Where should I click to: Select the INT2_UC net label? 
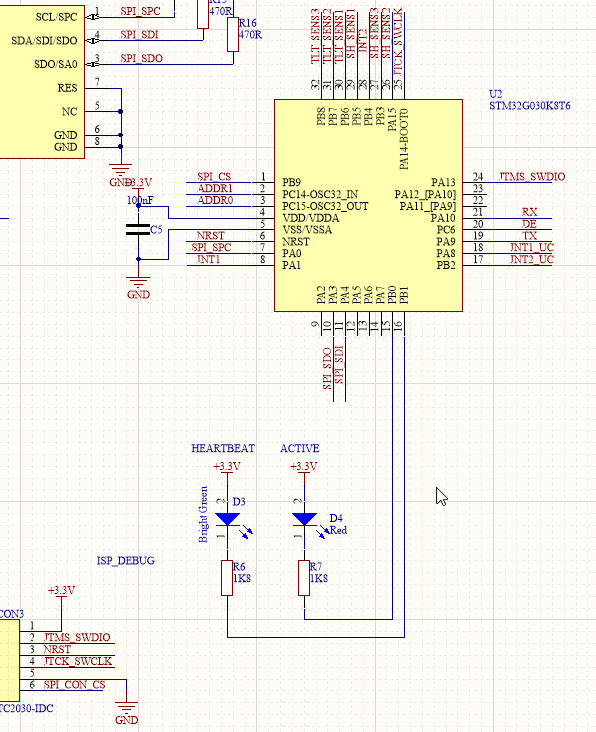click(532, 259)
